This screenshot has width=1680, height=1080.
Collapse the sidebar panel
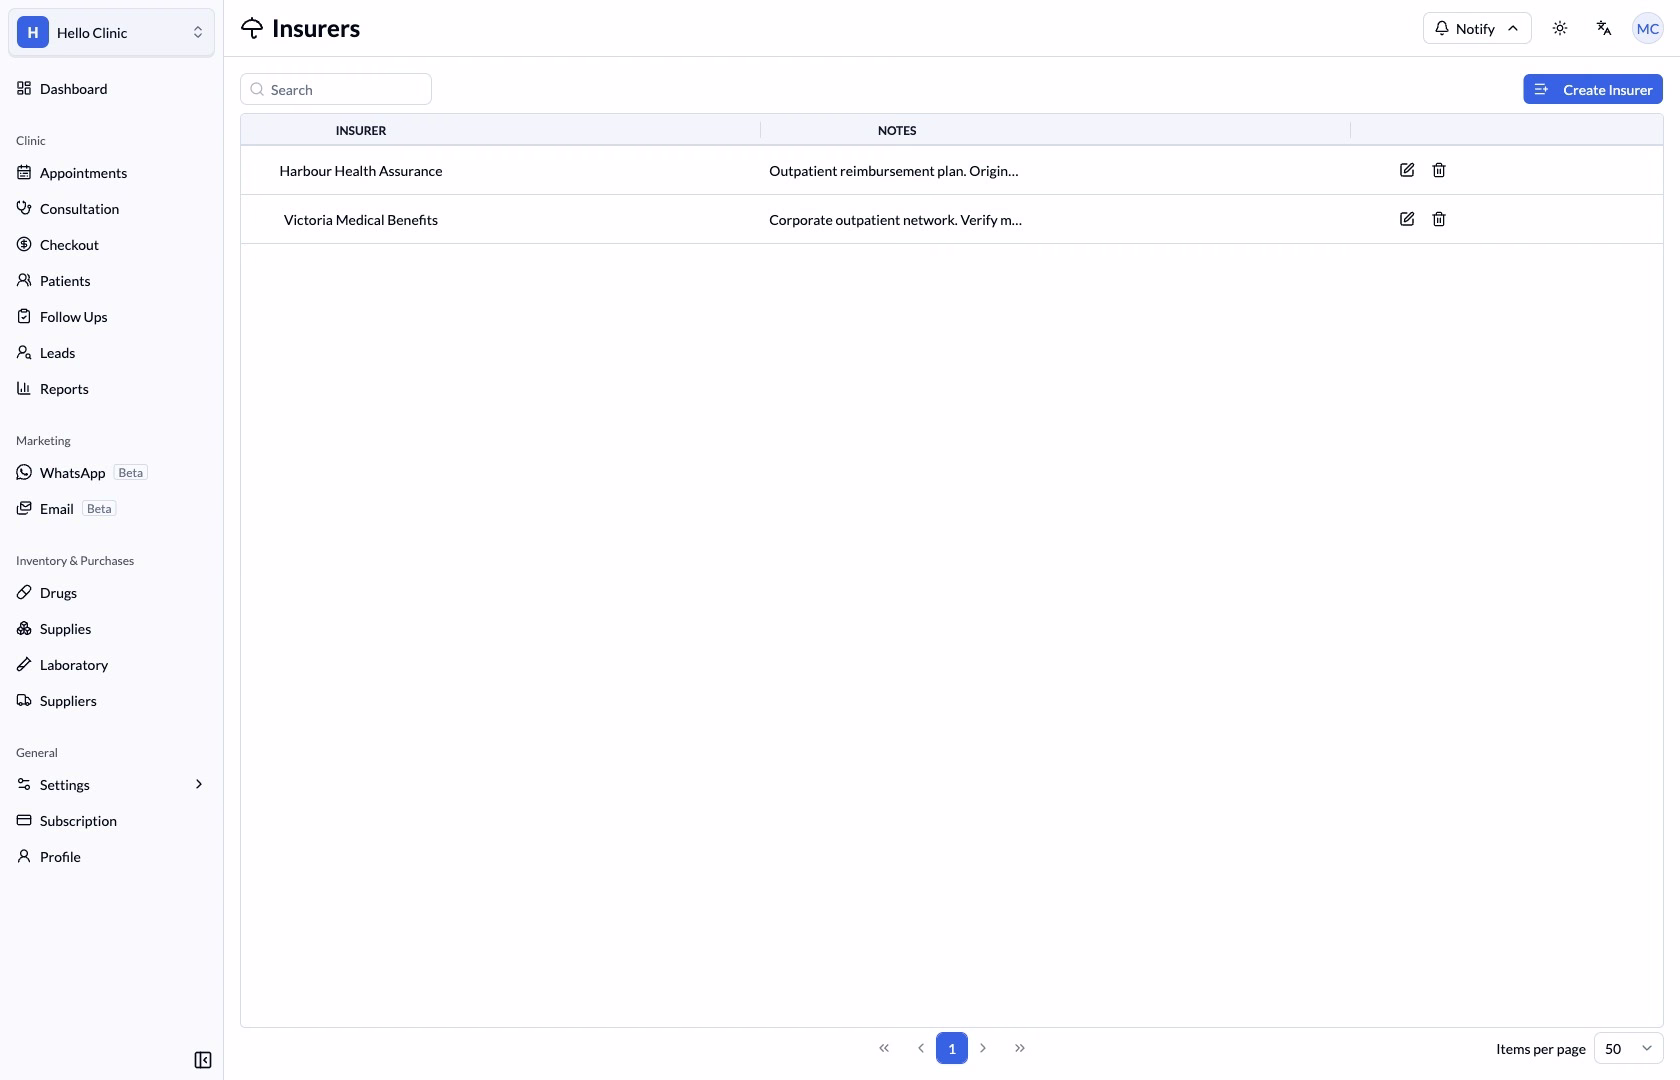[203, 1060]
